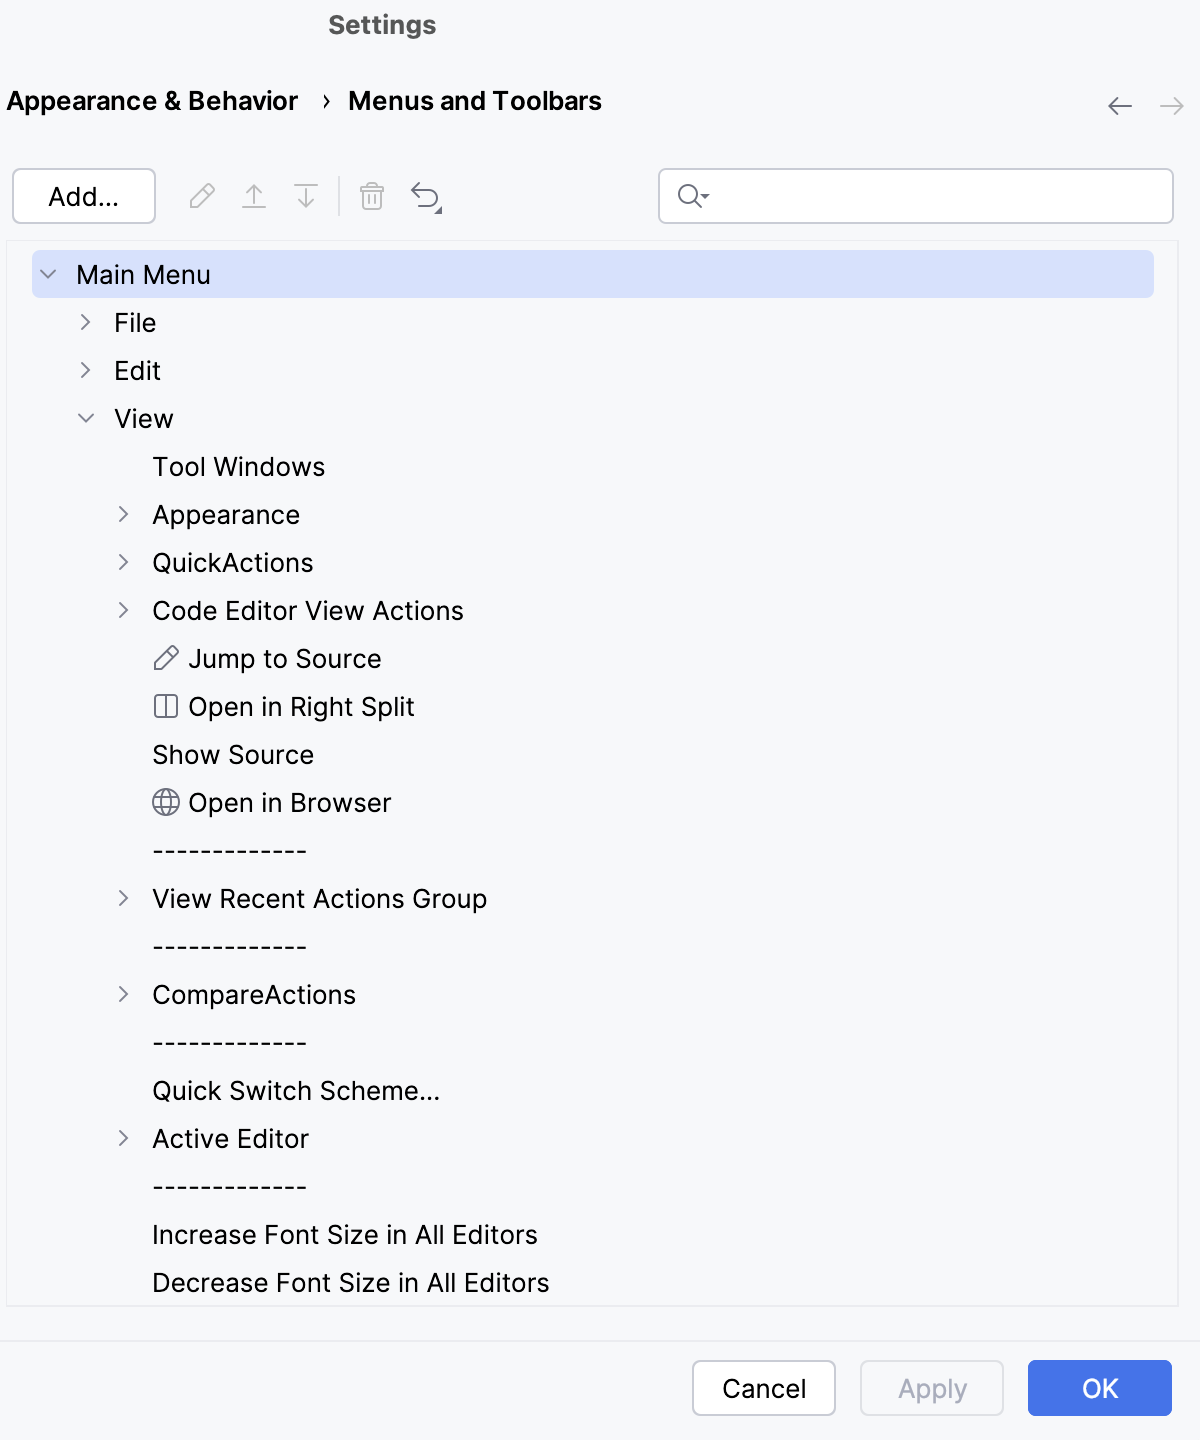
Task: Click the Open in Browser globe icon
Action: pos(165,802)
